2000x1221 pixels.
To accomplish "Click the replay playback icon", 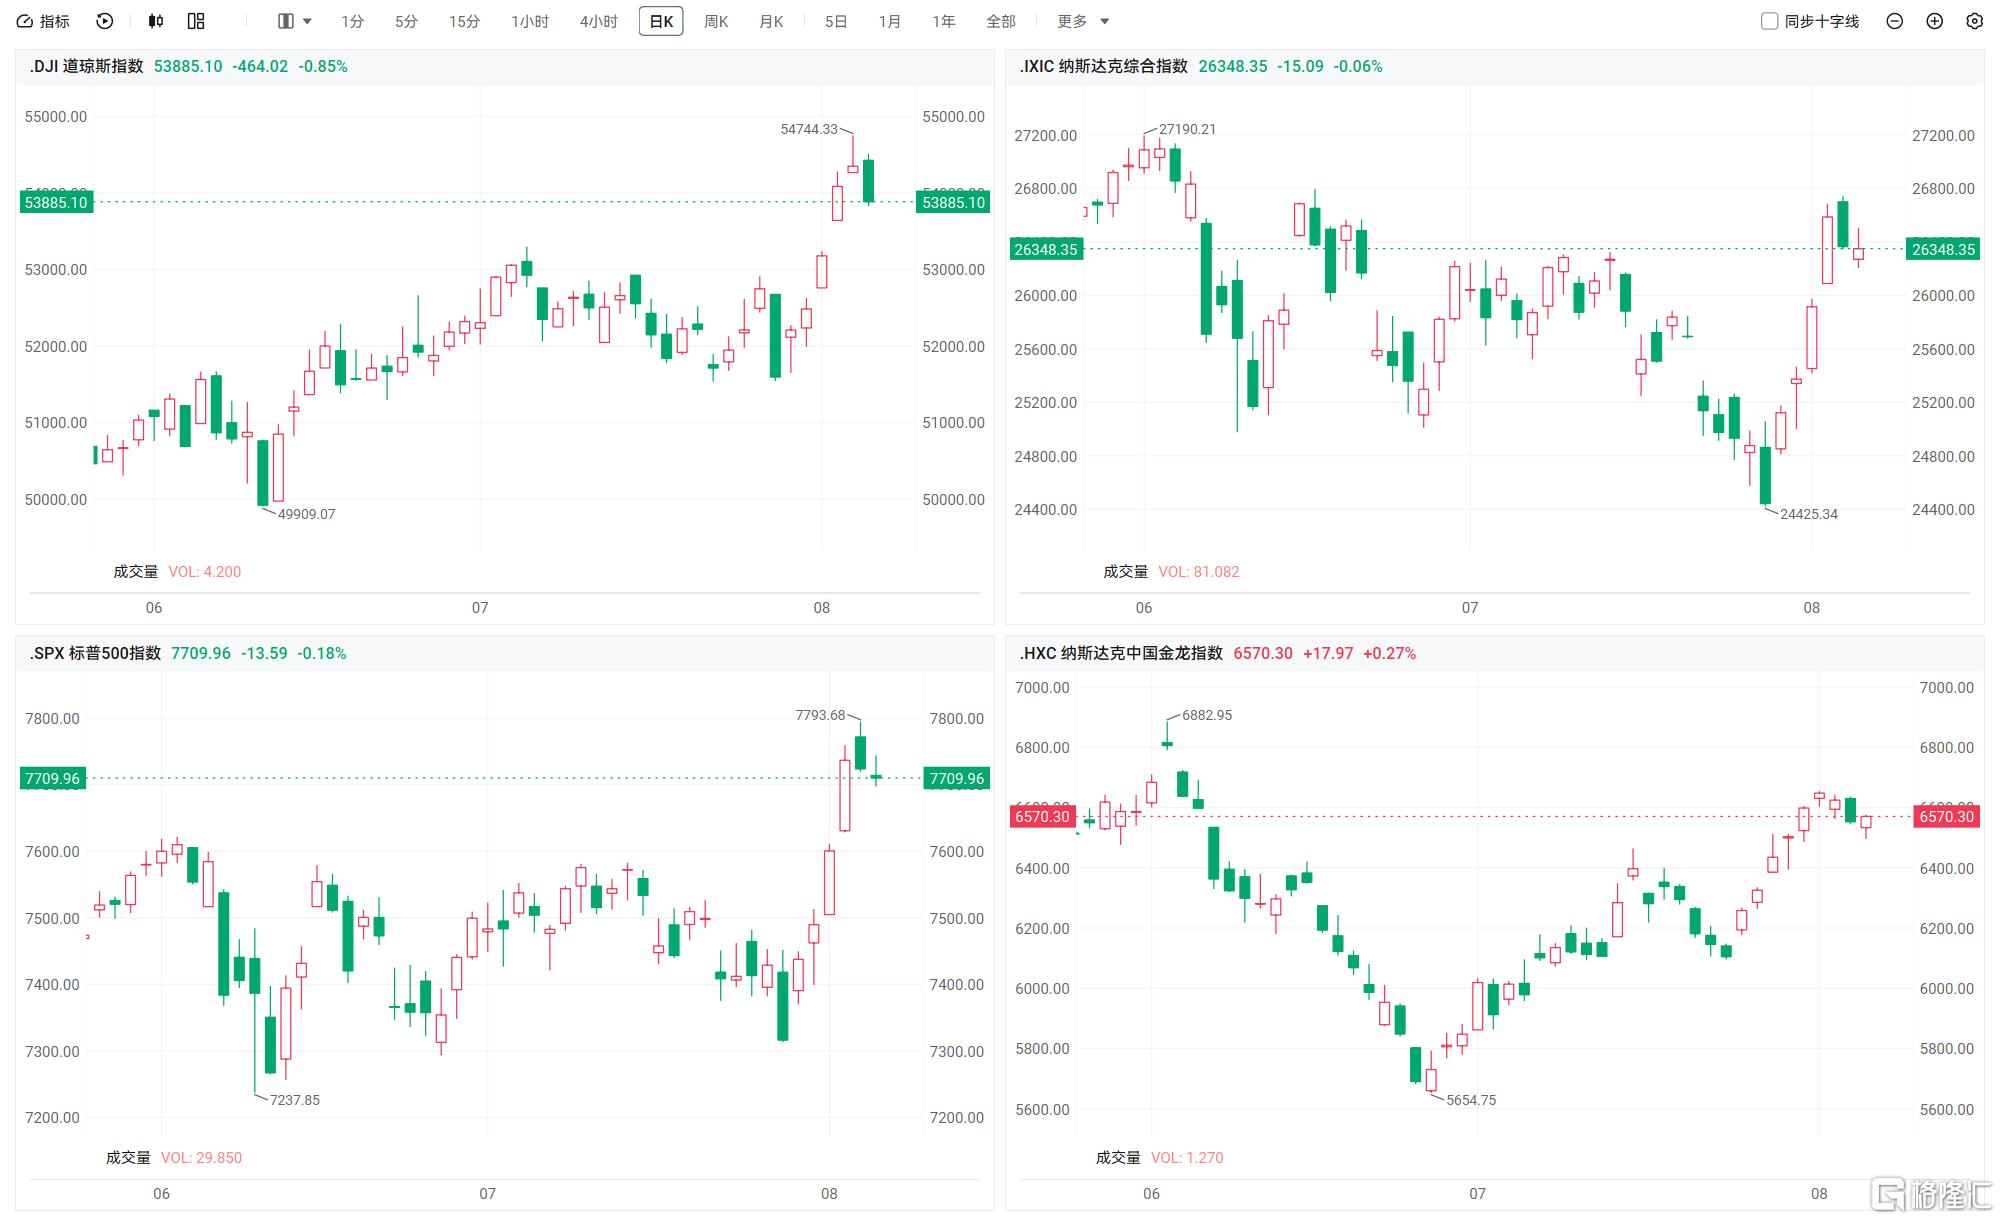I will tap(105, 21).
